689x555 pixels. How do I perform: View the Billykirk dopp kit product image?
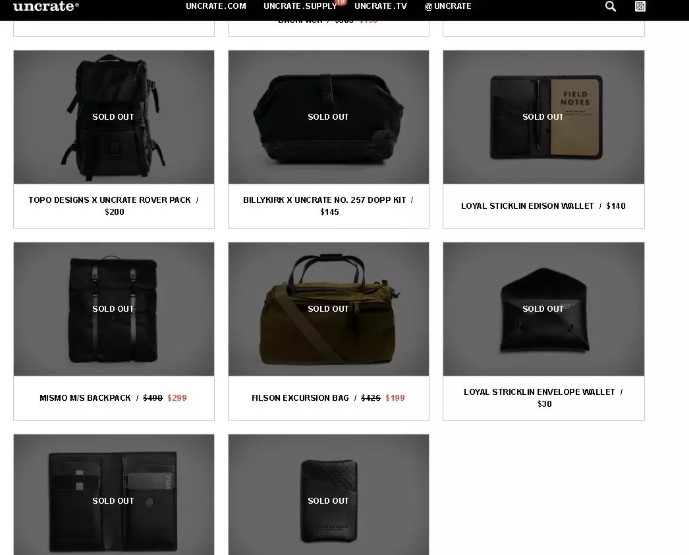[329, 117]
